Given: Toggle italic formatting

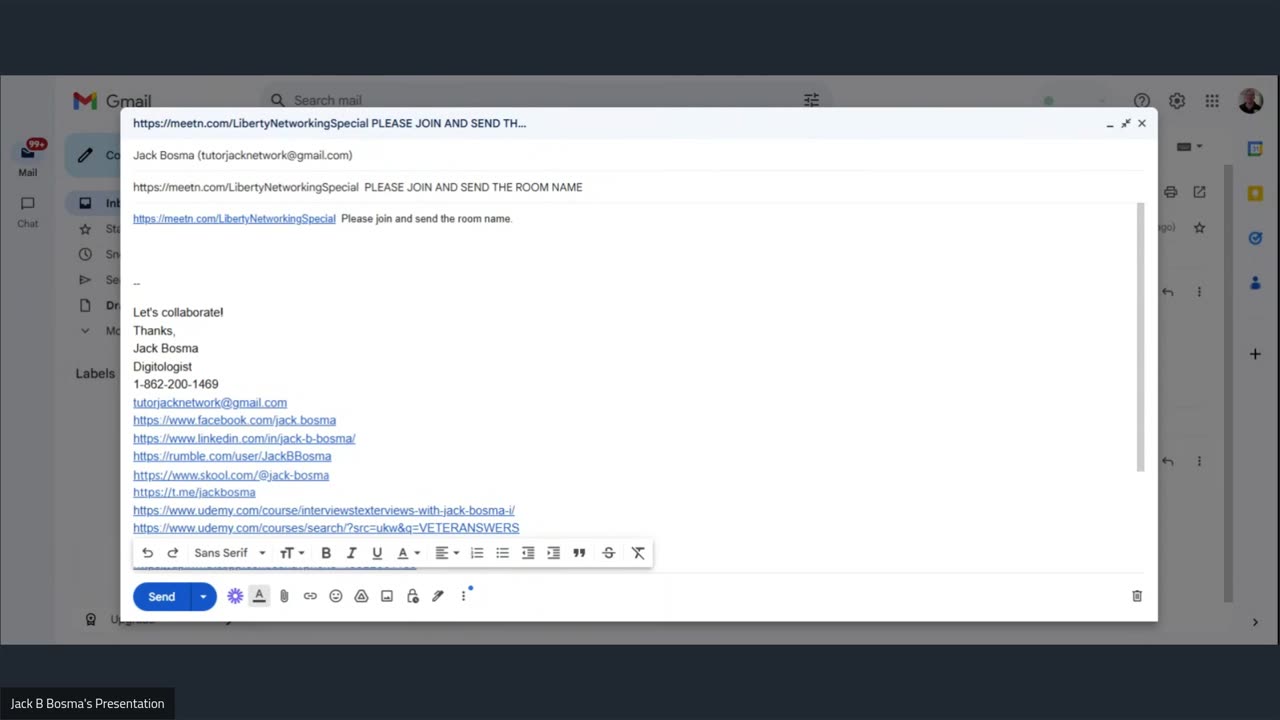Looking at the screenshot, I should 351,553.
